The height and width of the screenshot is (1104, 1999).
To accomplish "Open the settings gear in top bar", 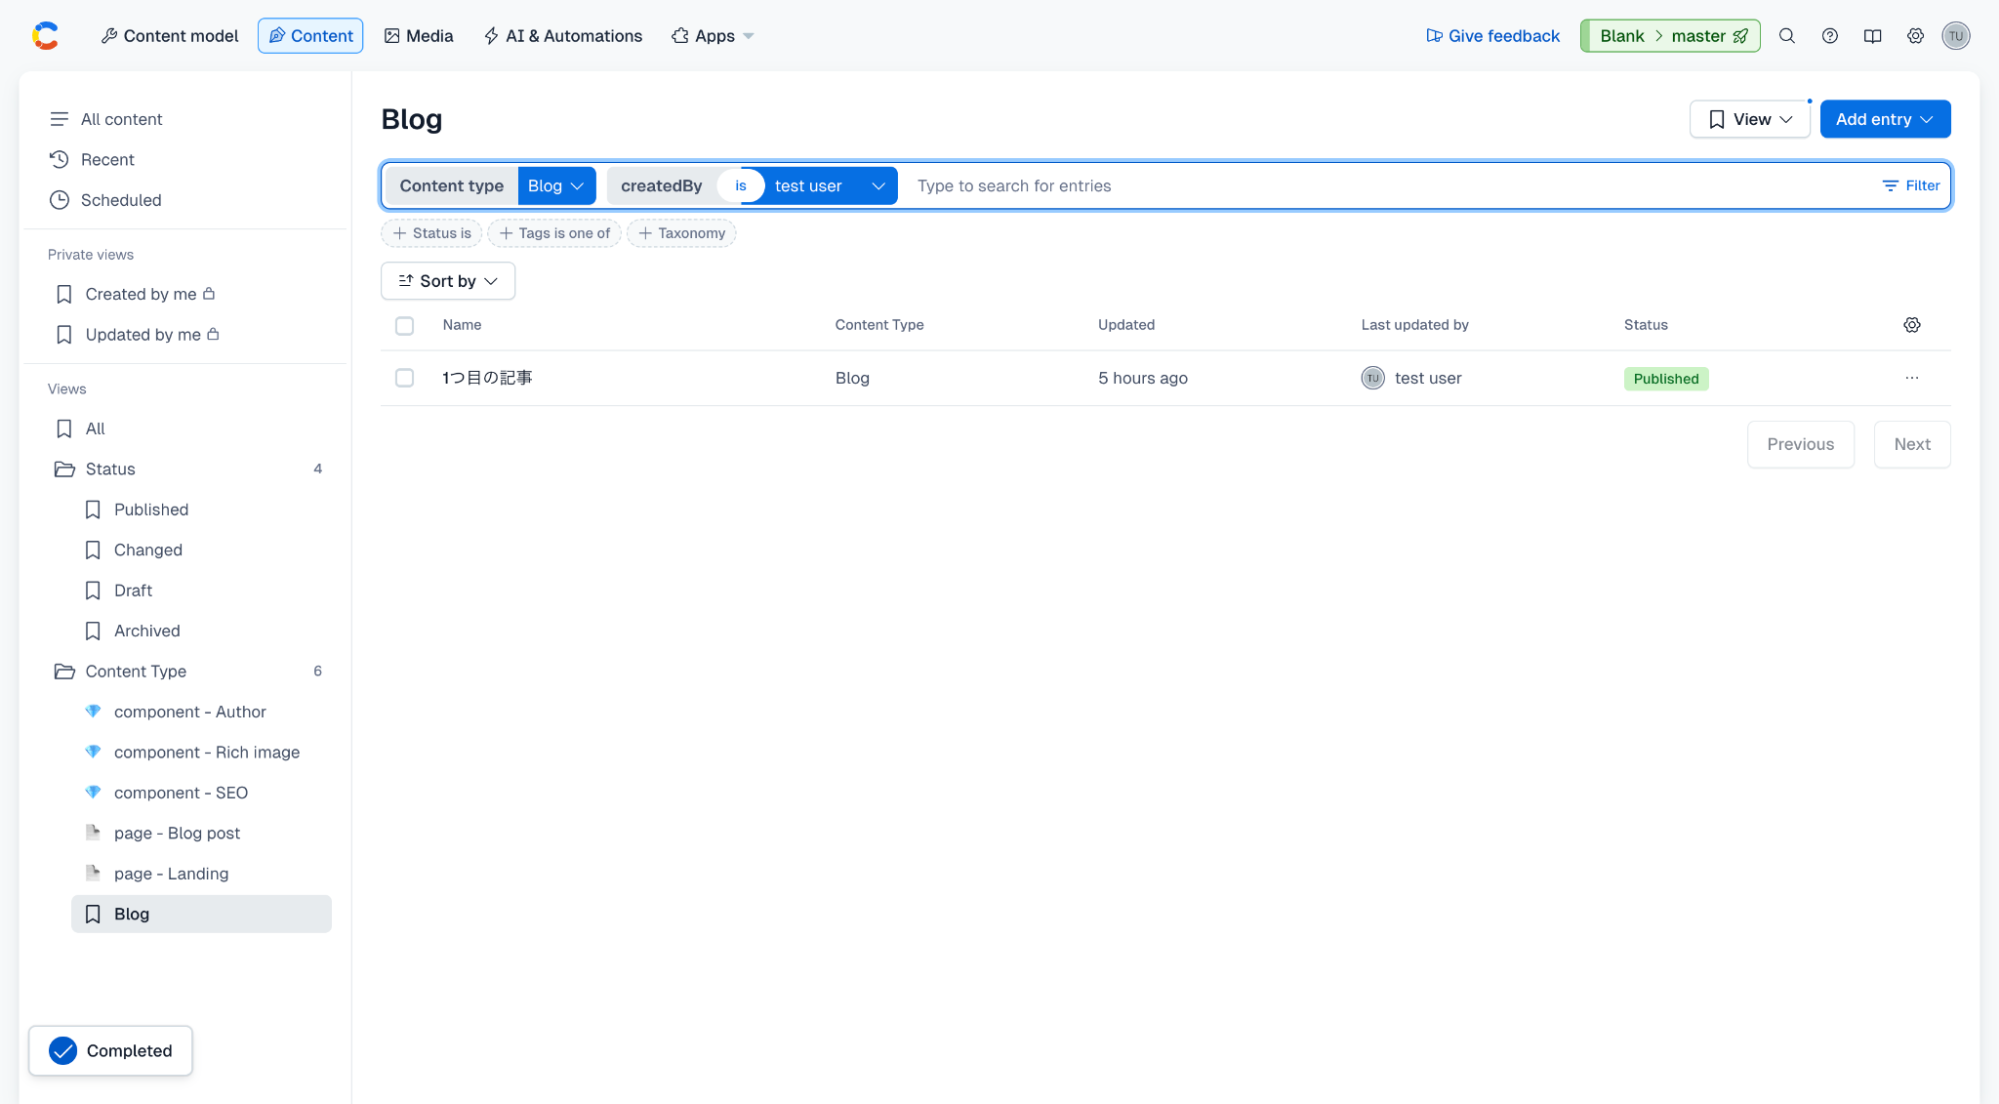I will 1914,36.
